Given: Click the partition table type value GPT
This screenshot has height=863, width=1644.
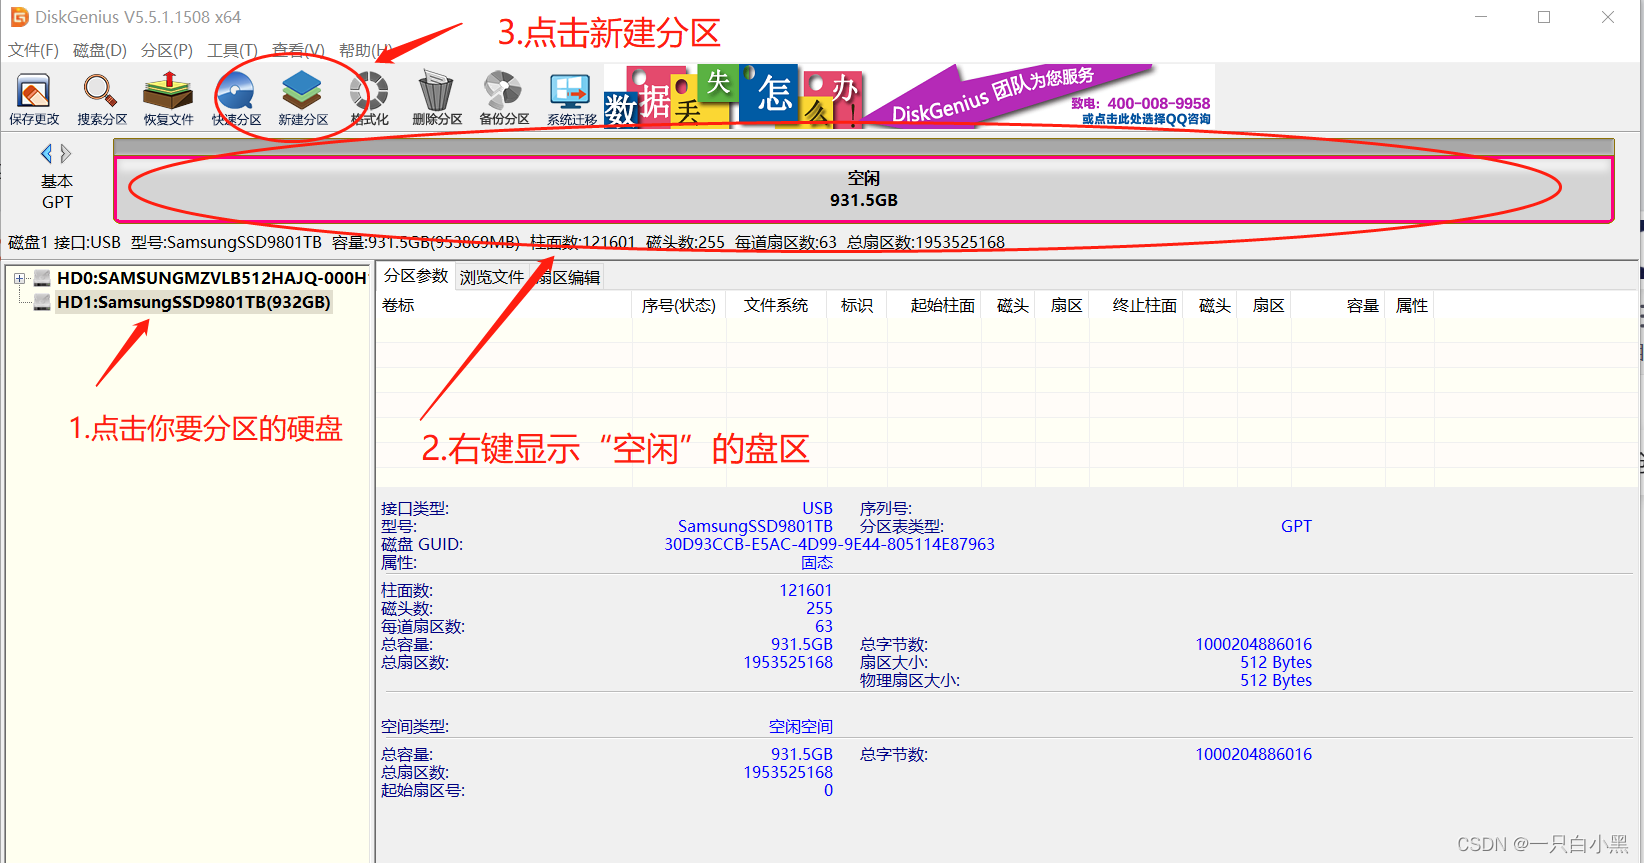Looking at the screenshot, I should coord(1296,526).
